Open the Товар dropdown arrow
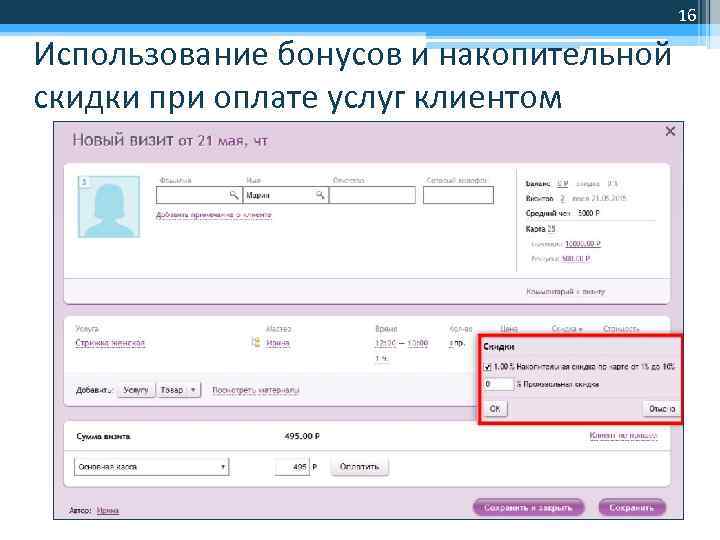 tap(193, 390)
